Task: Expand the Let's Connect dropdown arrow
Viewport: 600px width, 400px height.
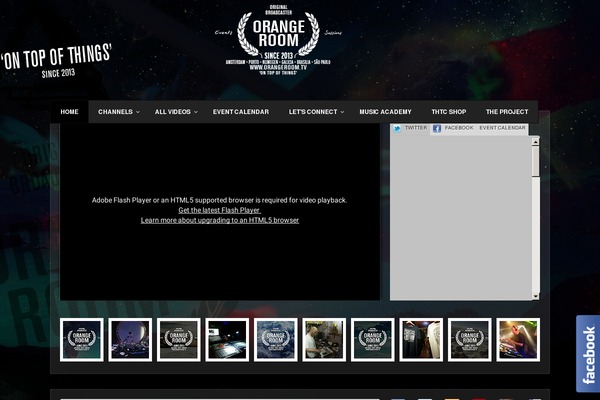Action: [342, 112]
